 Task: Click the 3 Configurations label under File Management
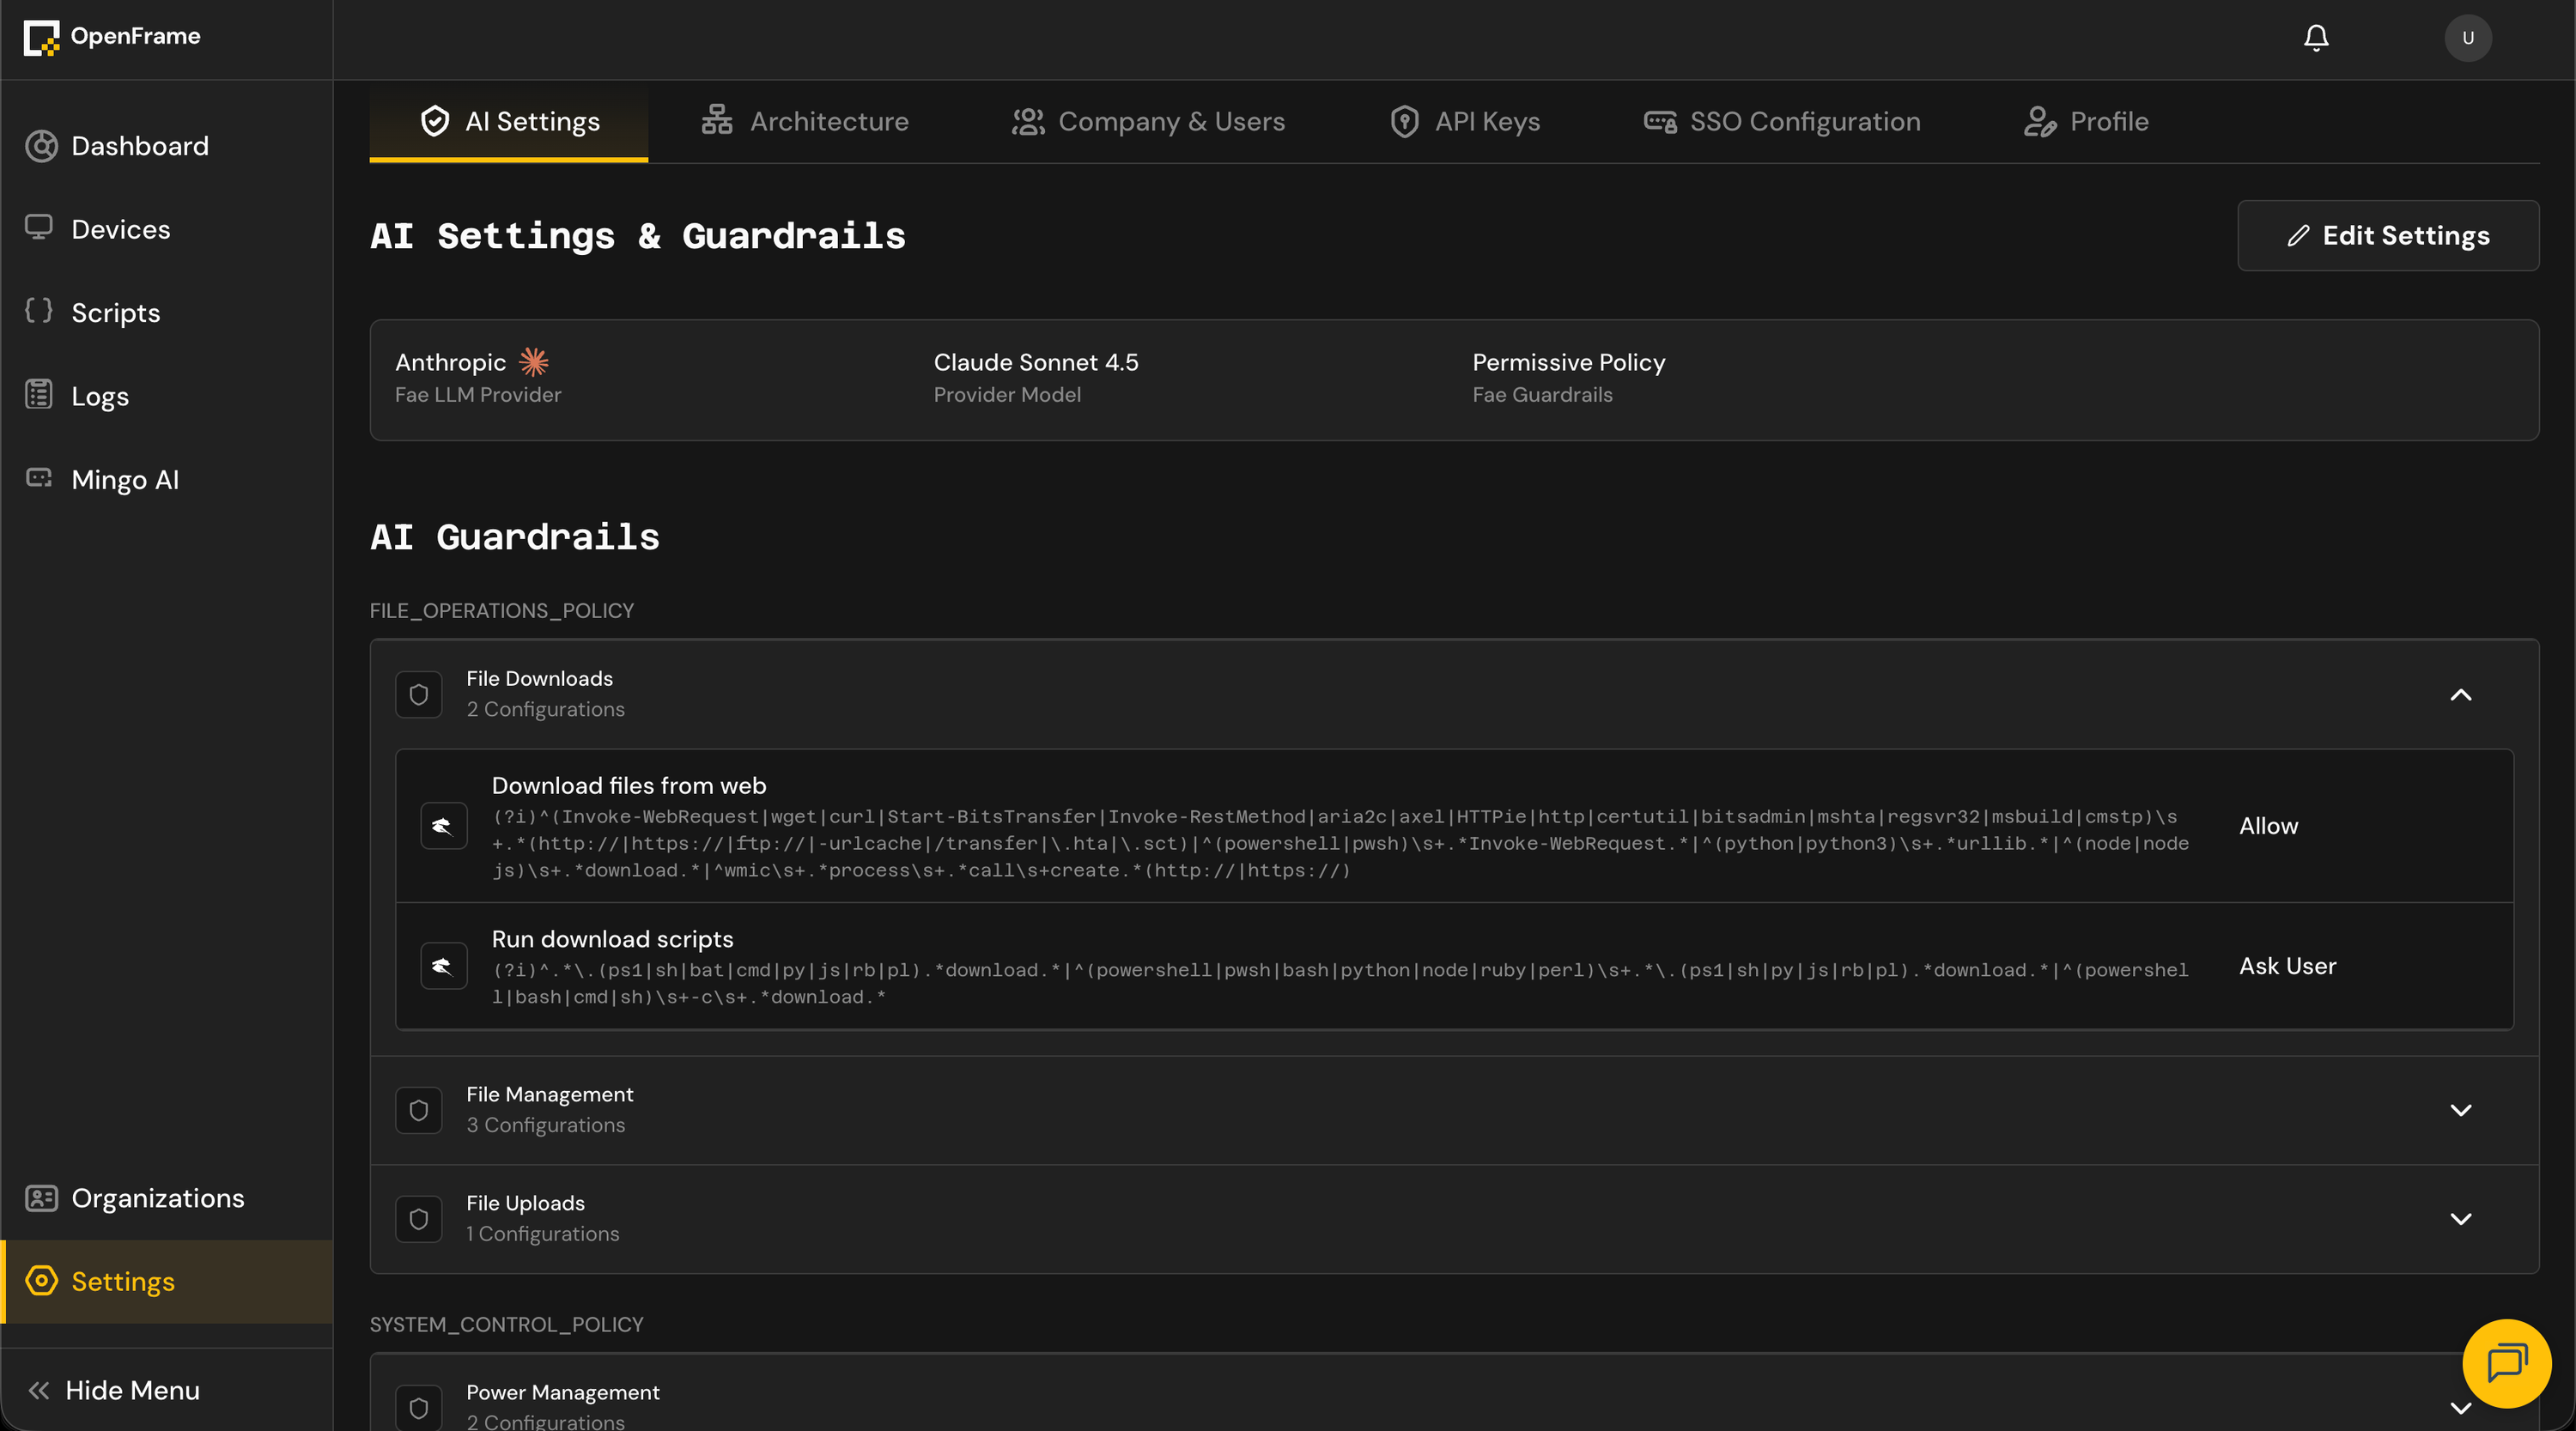click(546, 1125)
